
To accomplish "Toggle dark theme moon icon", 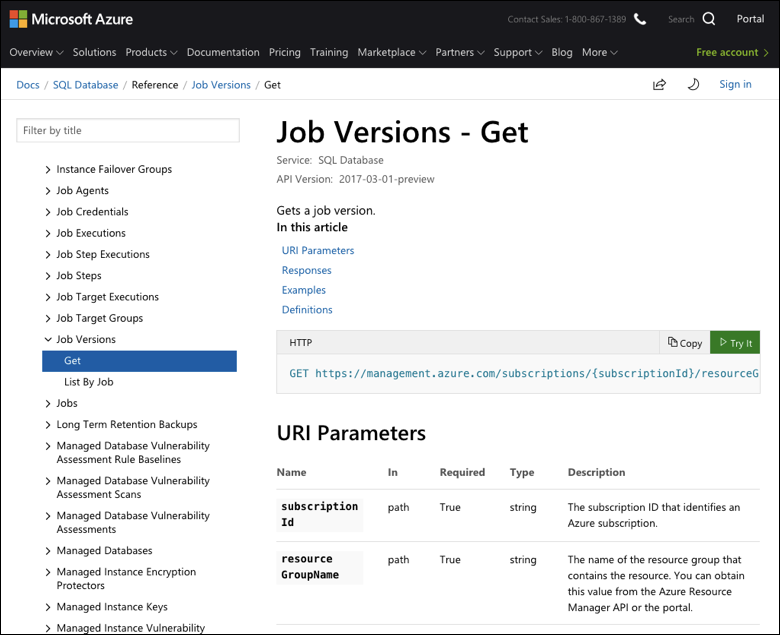I will [x=693, y=85].
